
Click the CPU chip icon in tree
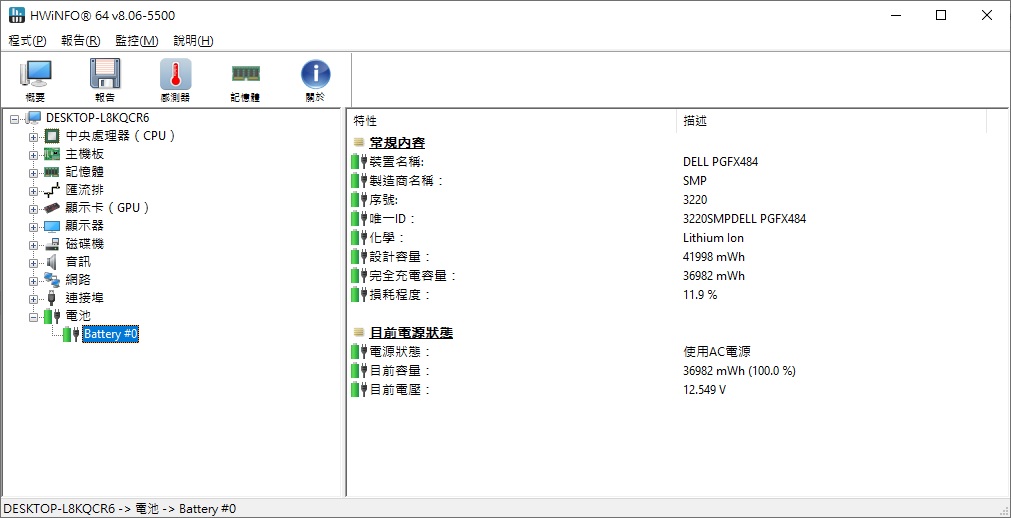click(52, 136)
